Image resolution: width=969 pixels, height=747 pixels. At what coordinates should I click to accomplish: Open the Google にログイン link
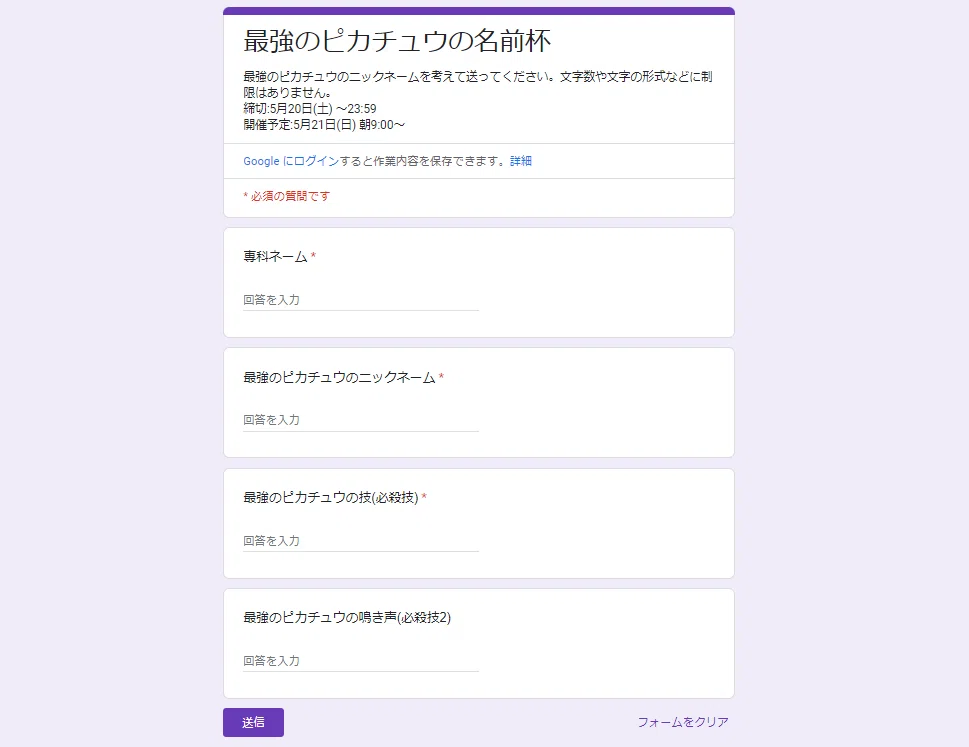[291, 161]
